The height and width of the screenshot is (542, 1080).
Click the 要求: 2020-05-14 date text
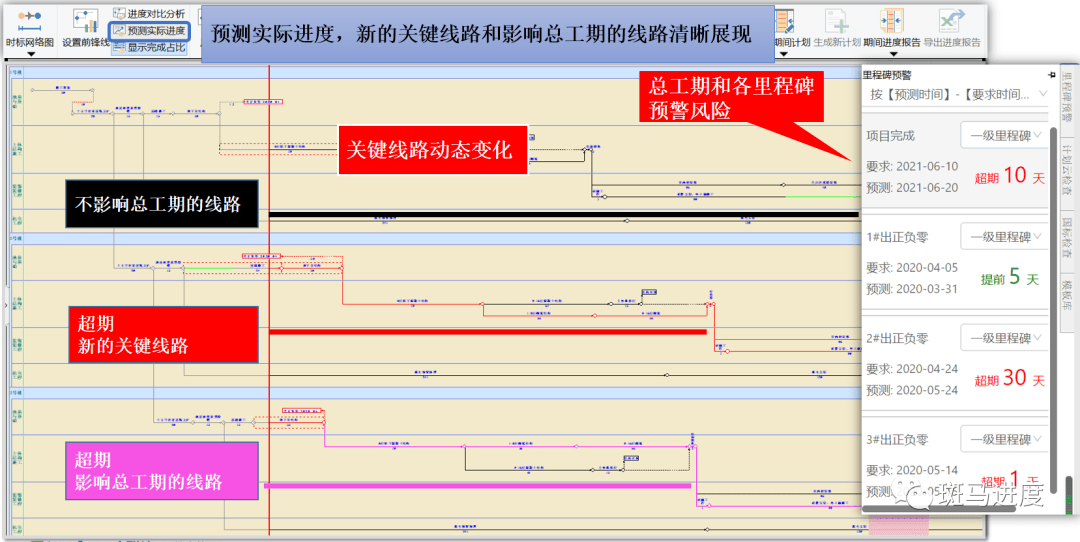coord(912,470)
